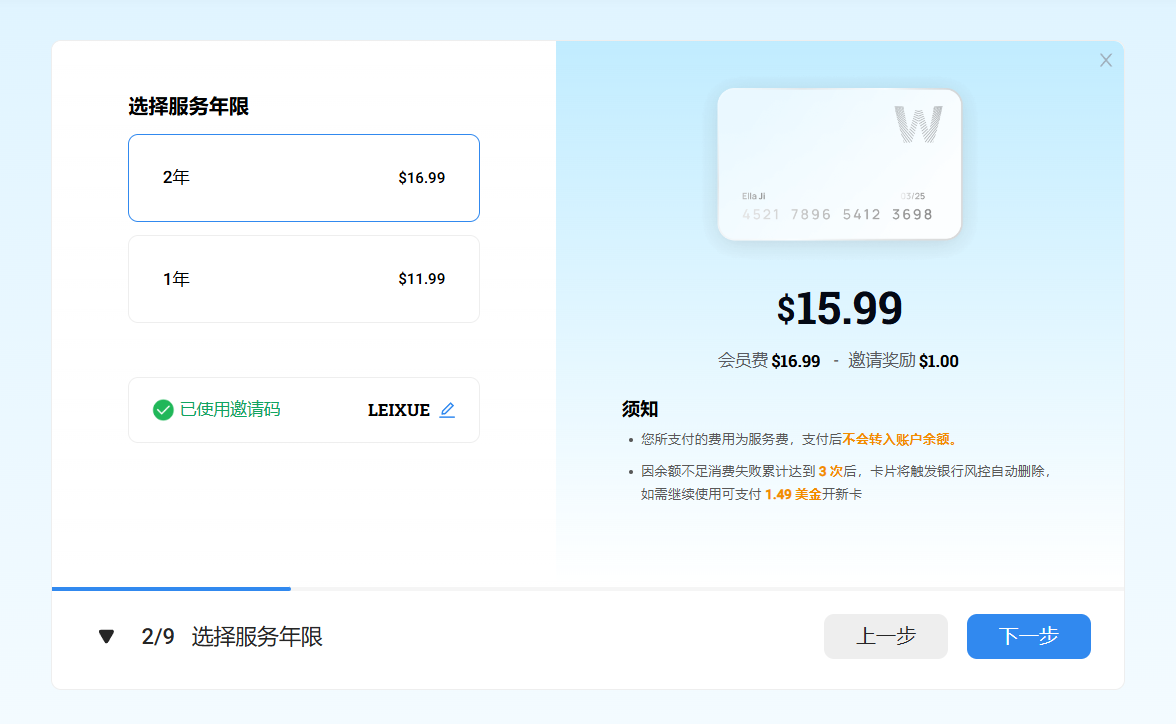Click the $15.99 total price
1176x724 pixels.
click(x=839, y=309)
